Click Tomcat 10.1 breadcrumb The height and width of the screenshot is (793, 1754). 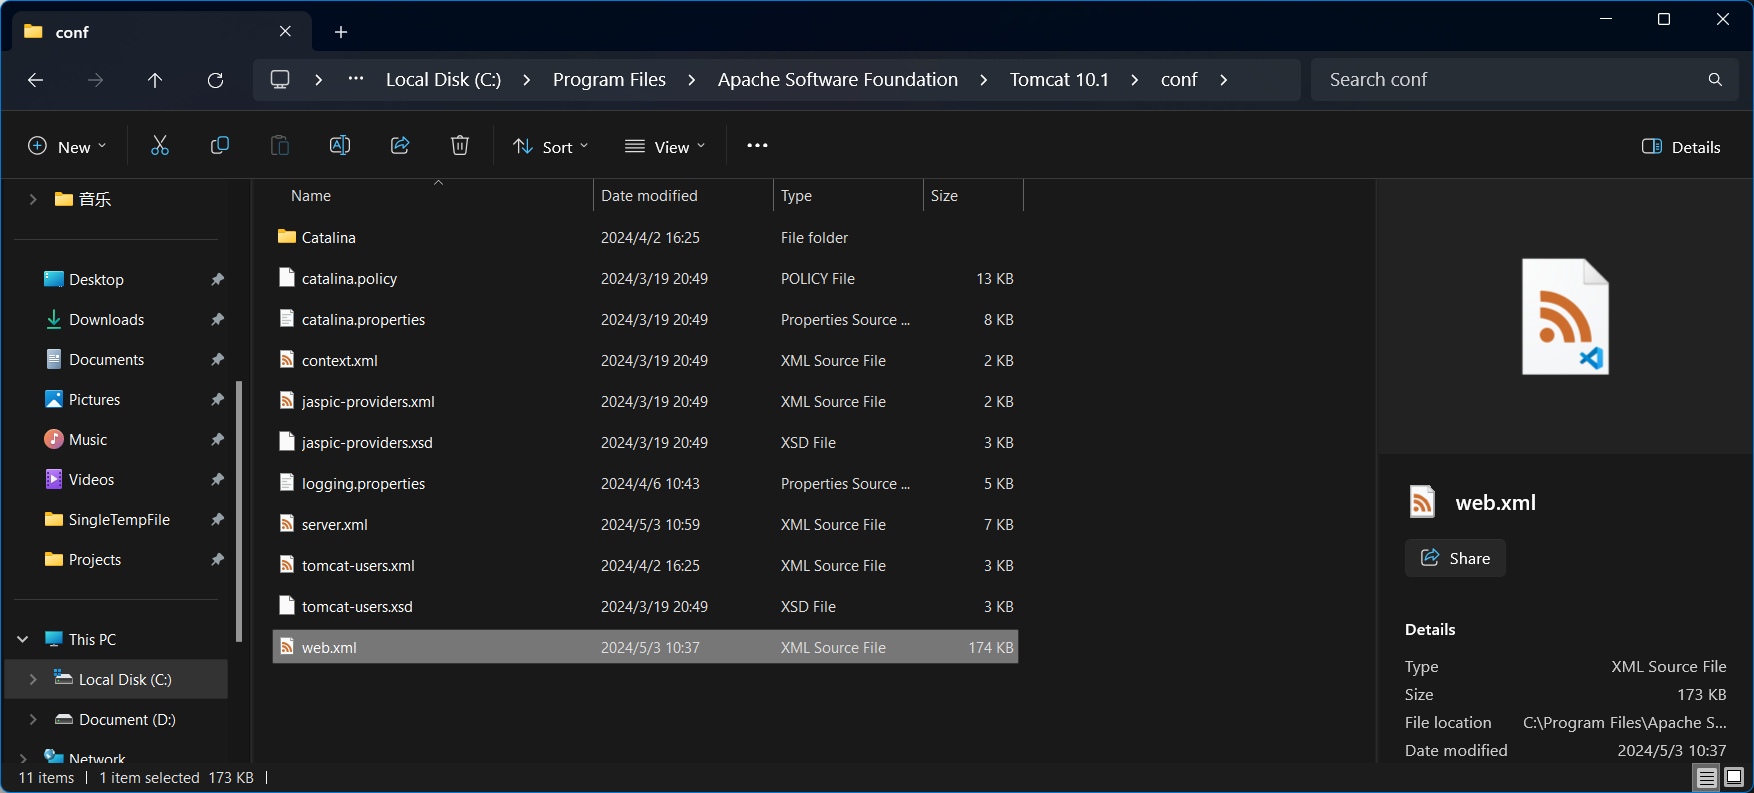click(1059, 80)
